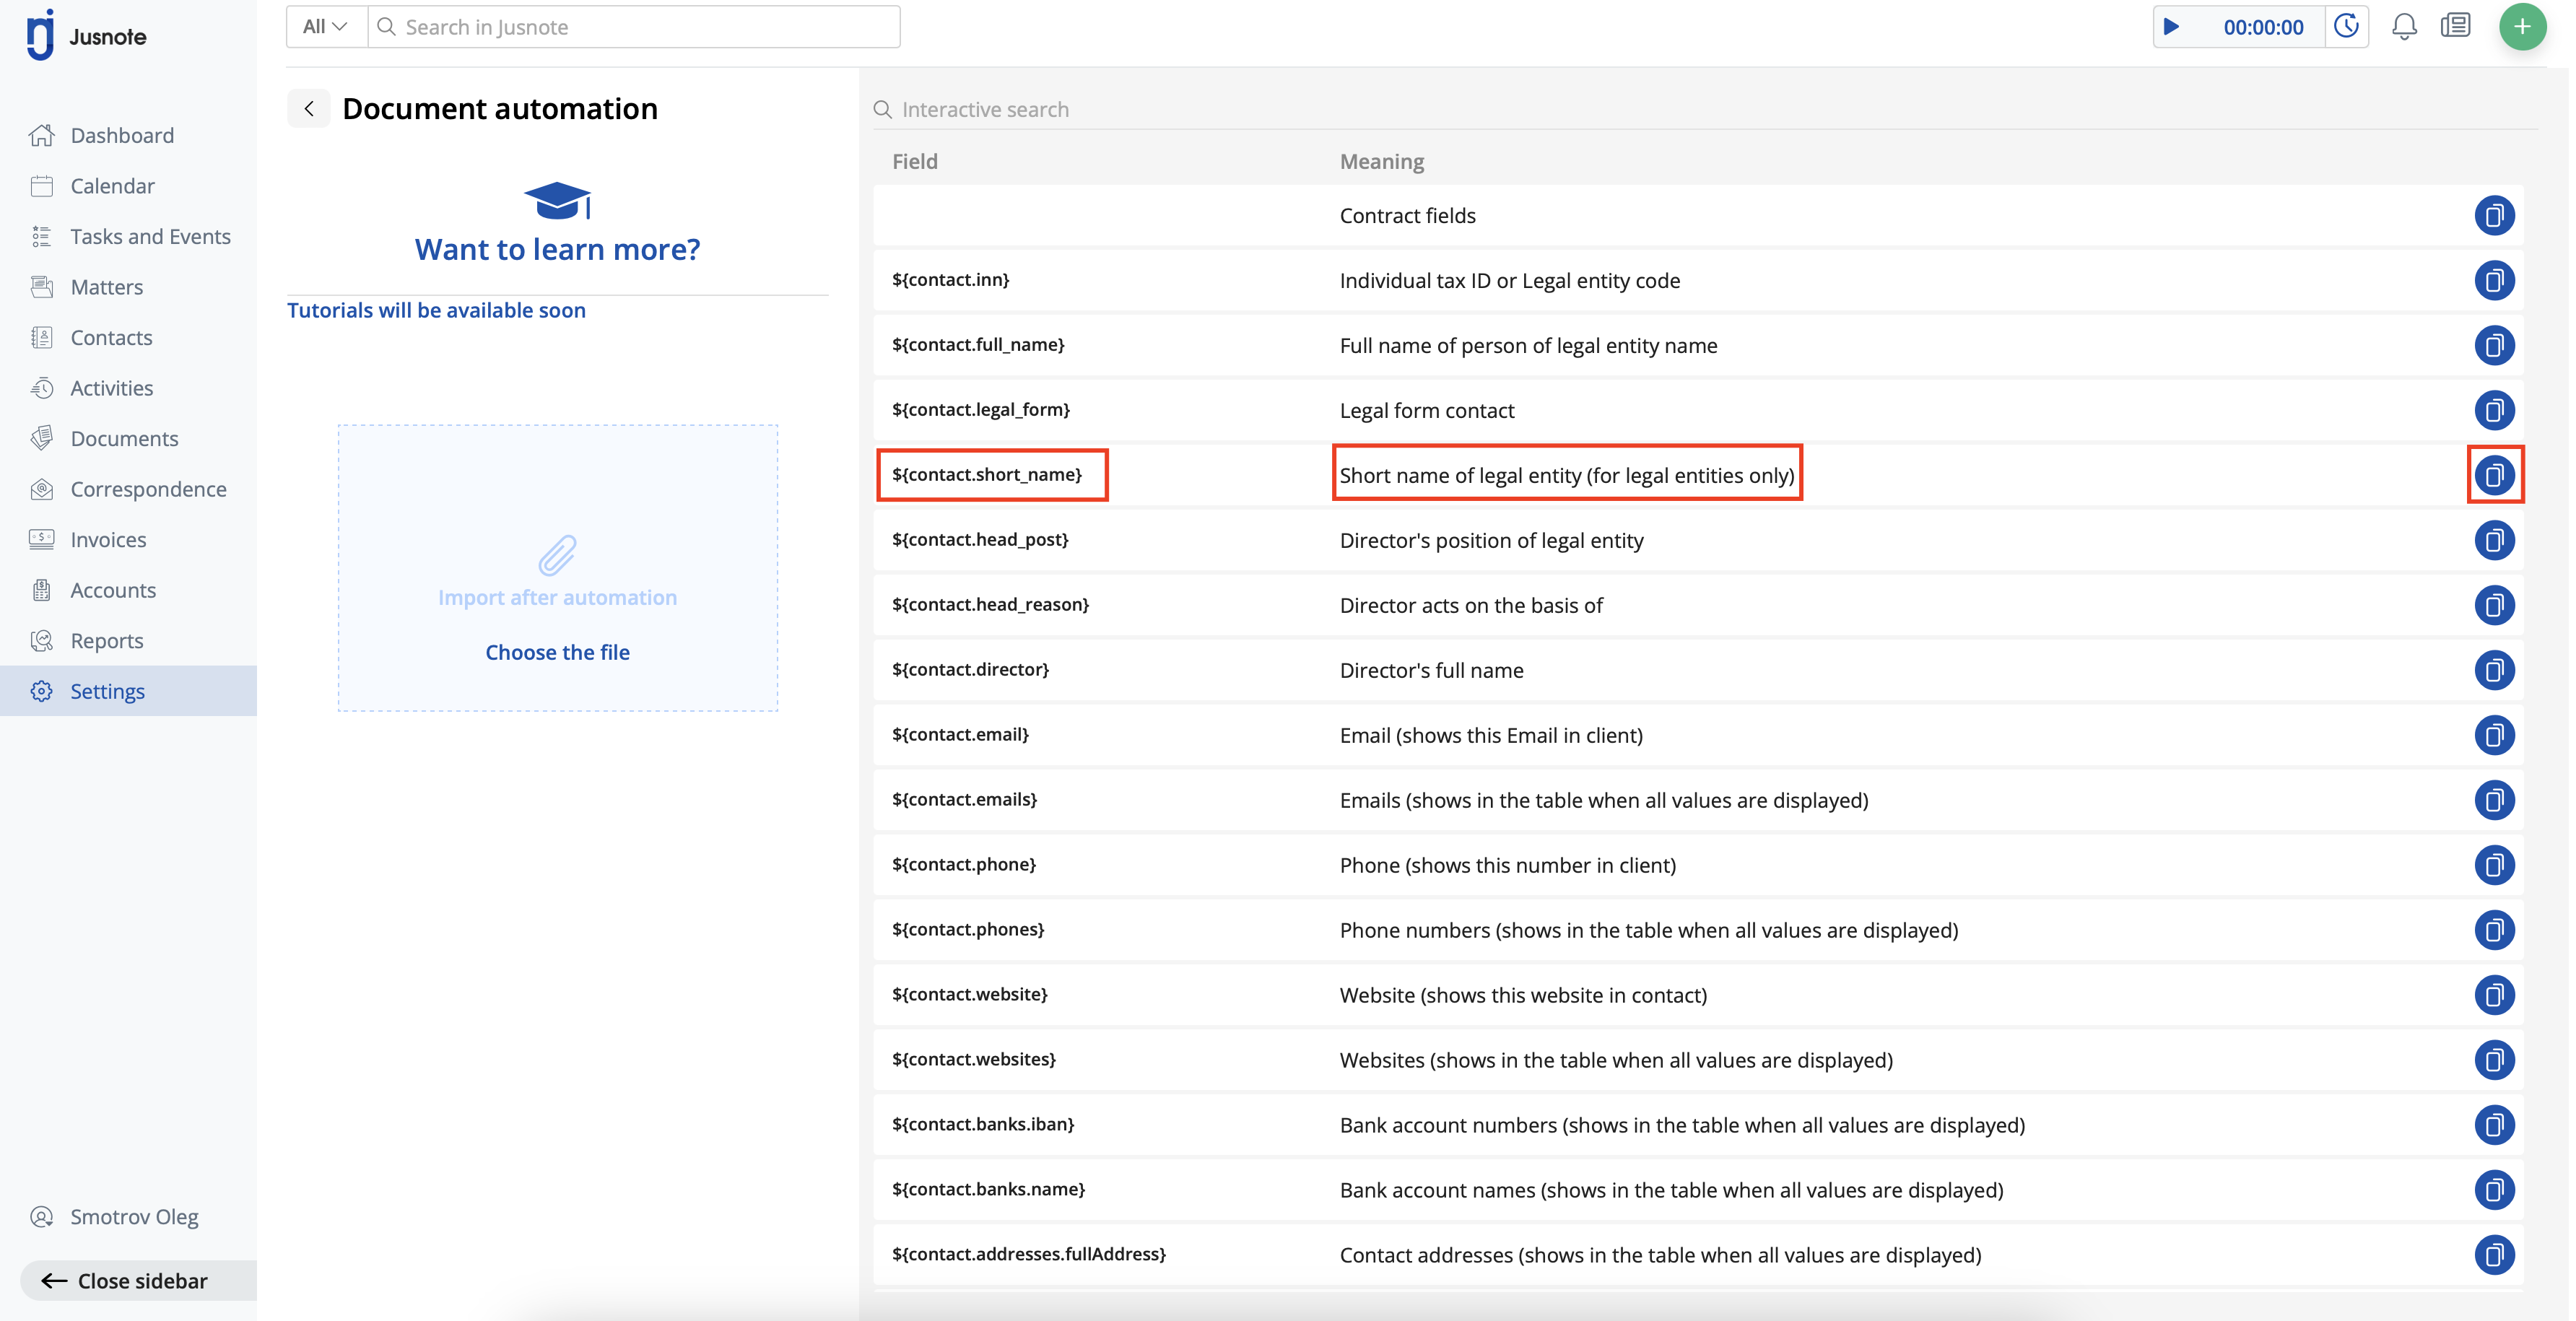Copy the ${contact.addresses.fullAddress} field
Screen dimensions: 2576x1321
tap(2494, 1255)
